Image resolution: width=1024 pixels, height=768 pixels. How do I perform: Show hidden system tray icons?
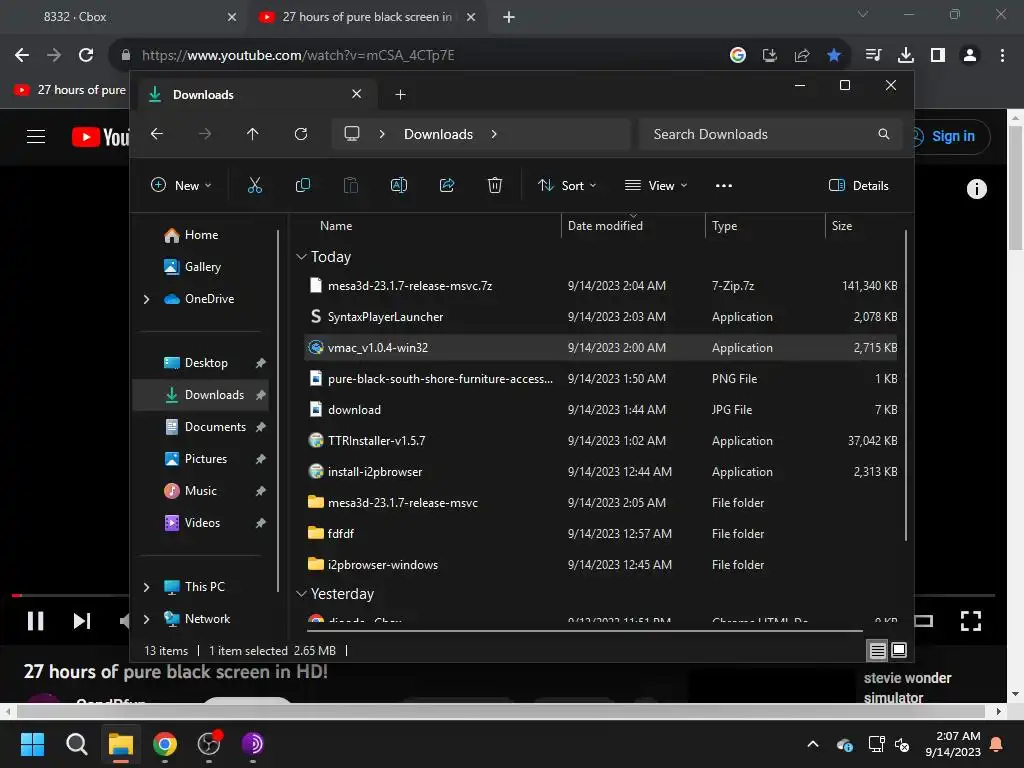(813, 744)
